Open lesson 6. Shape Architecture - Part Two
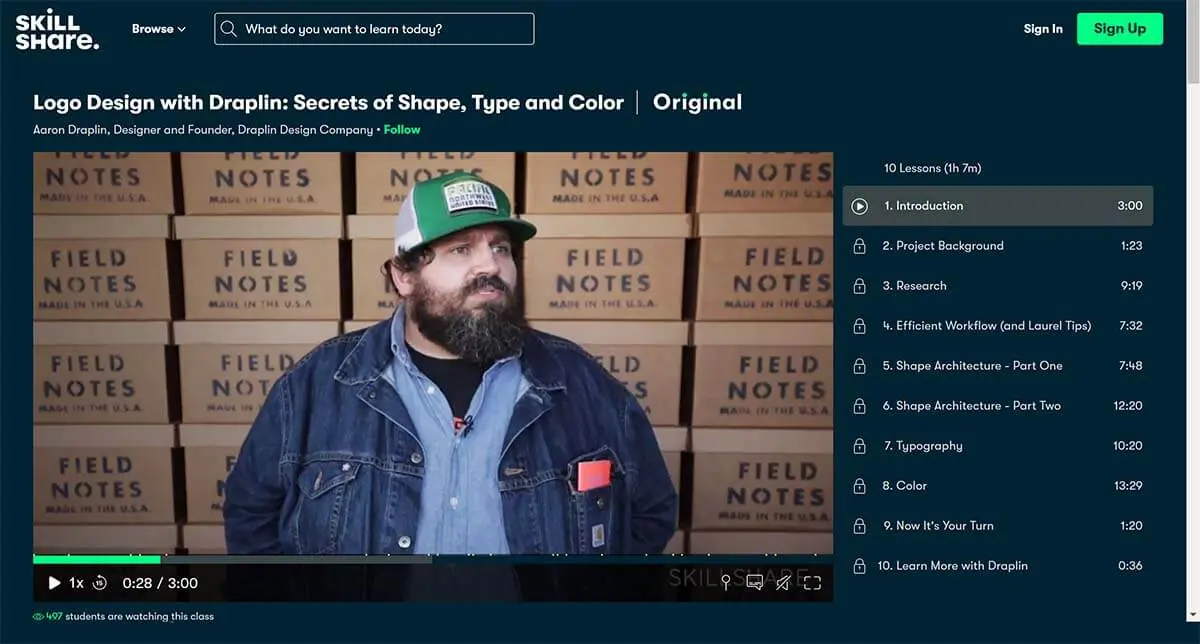This screenshot has height=644, width=1200. pyautogui.click(x=998, y=406)
